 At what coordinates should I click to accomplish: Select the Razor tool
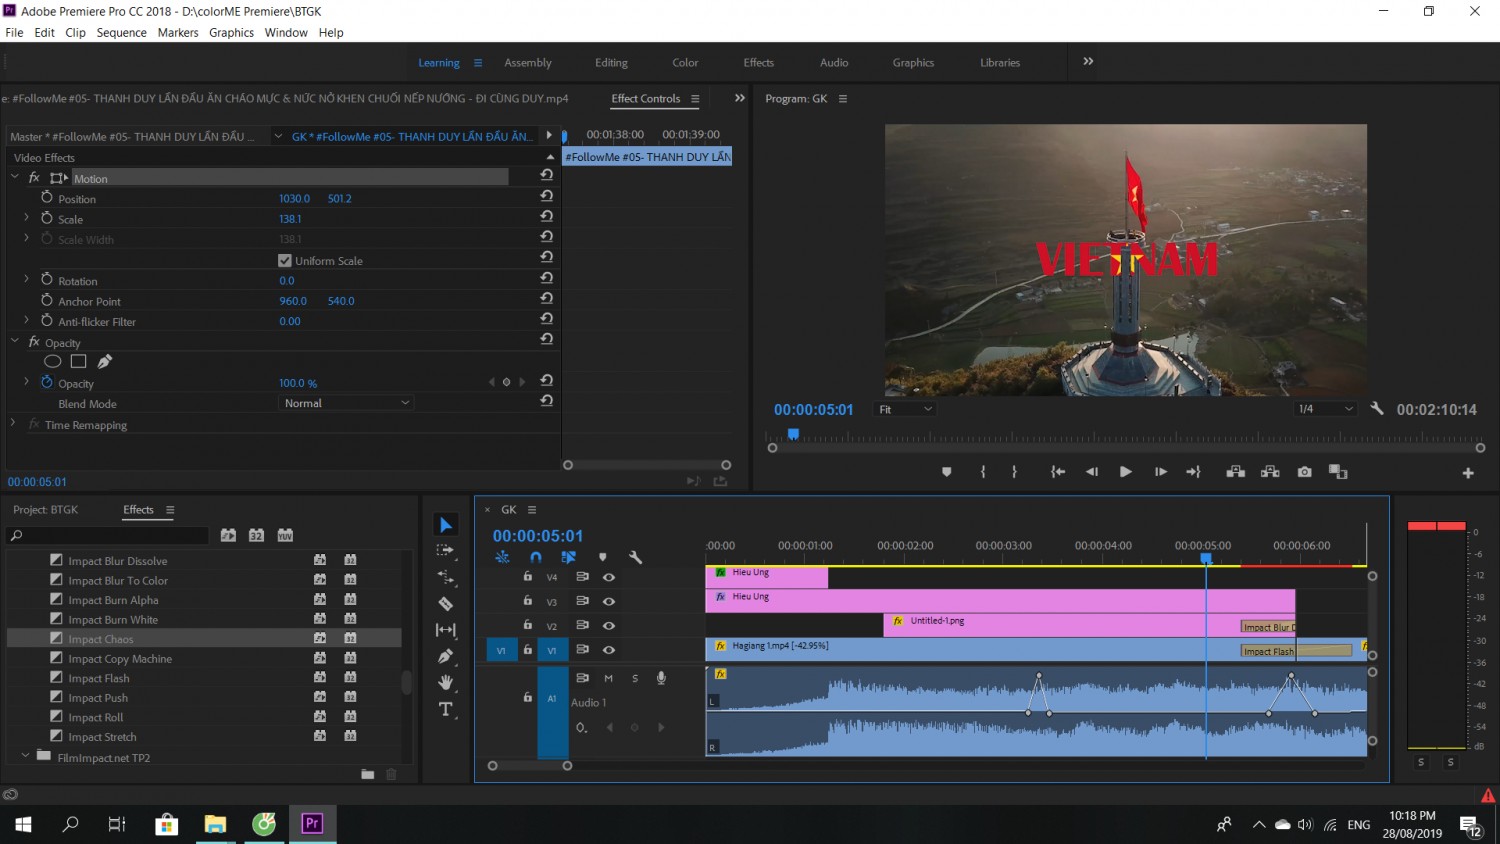[x=446, y=604]
